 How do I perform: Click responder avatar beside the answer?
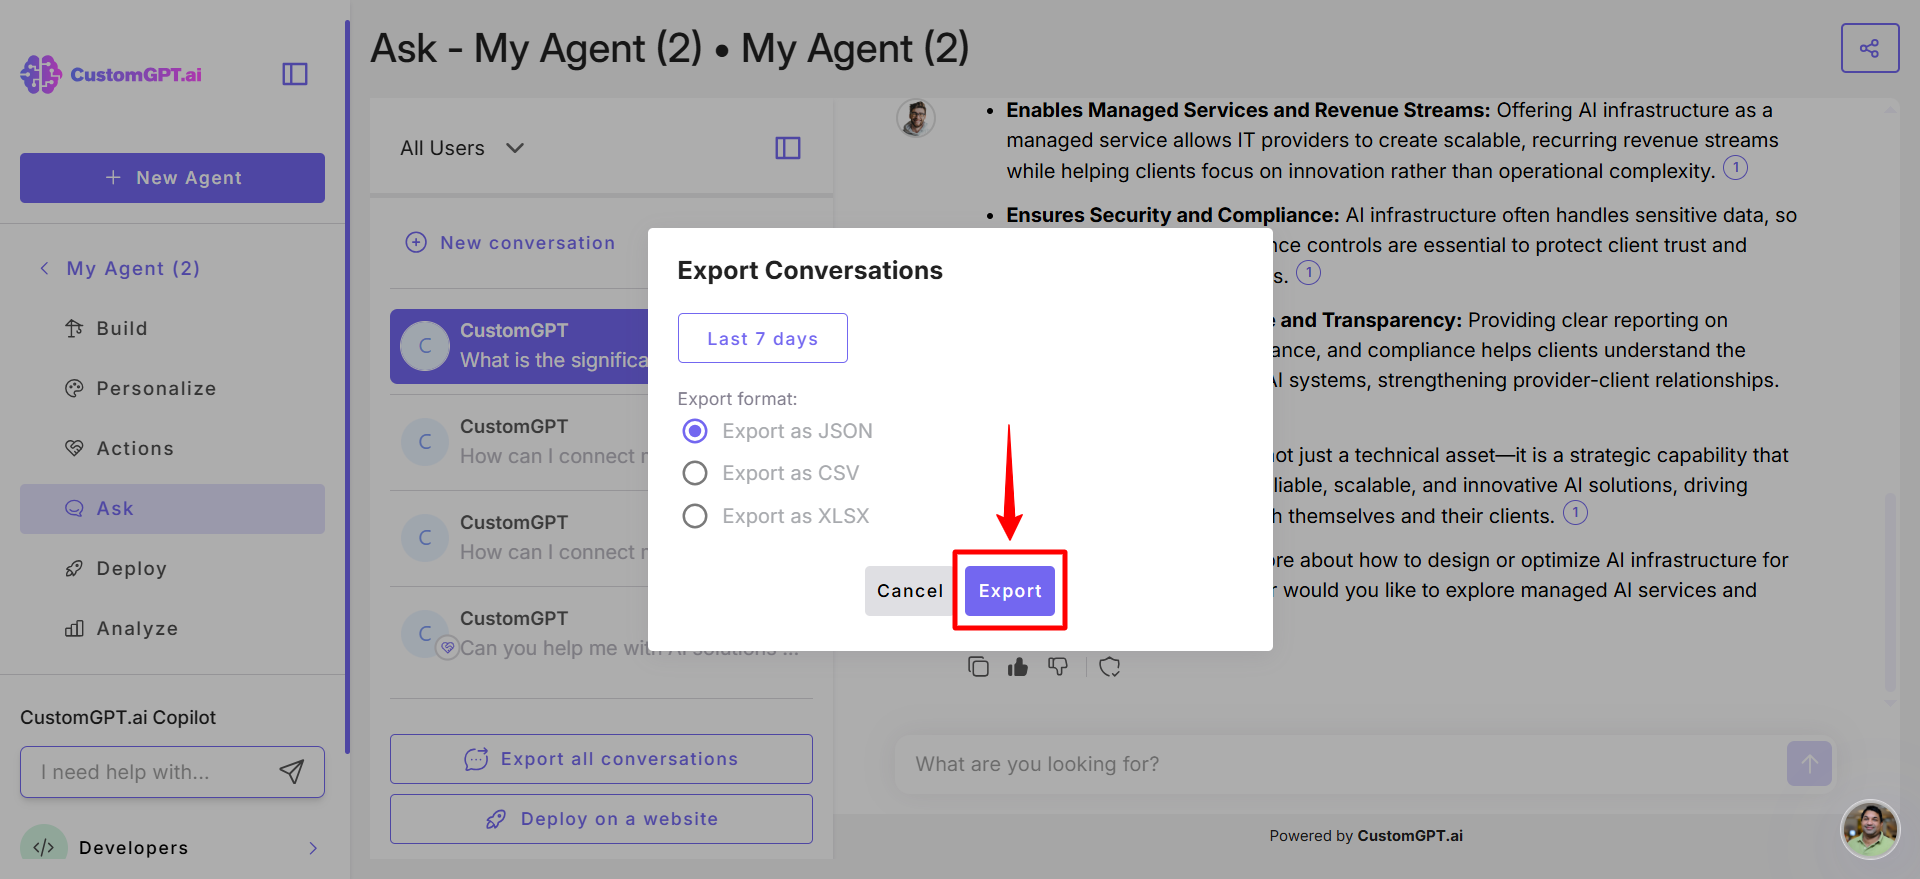916,118
